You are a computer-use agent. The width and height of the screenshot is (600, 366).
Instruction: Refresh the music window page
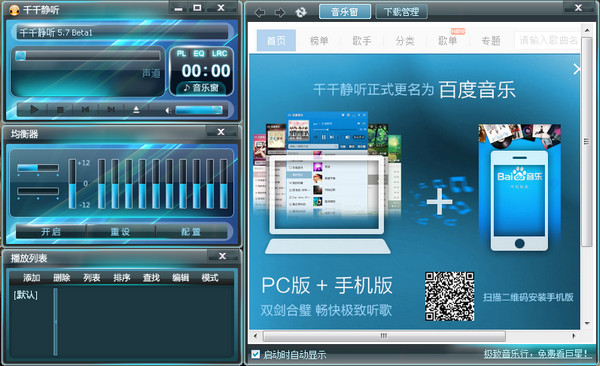click(x=301, y=12)
